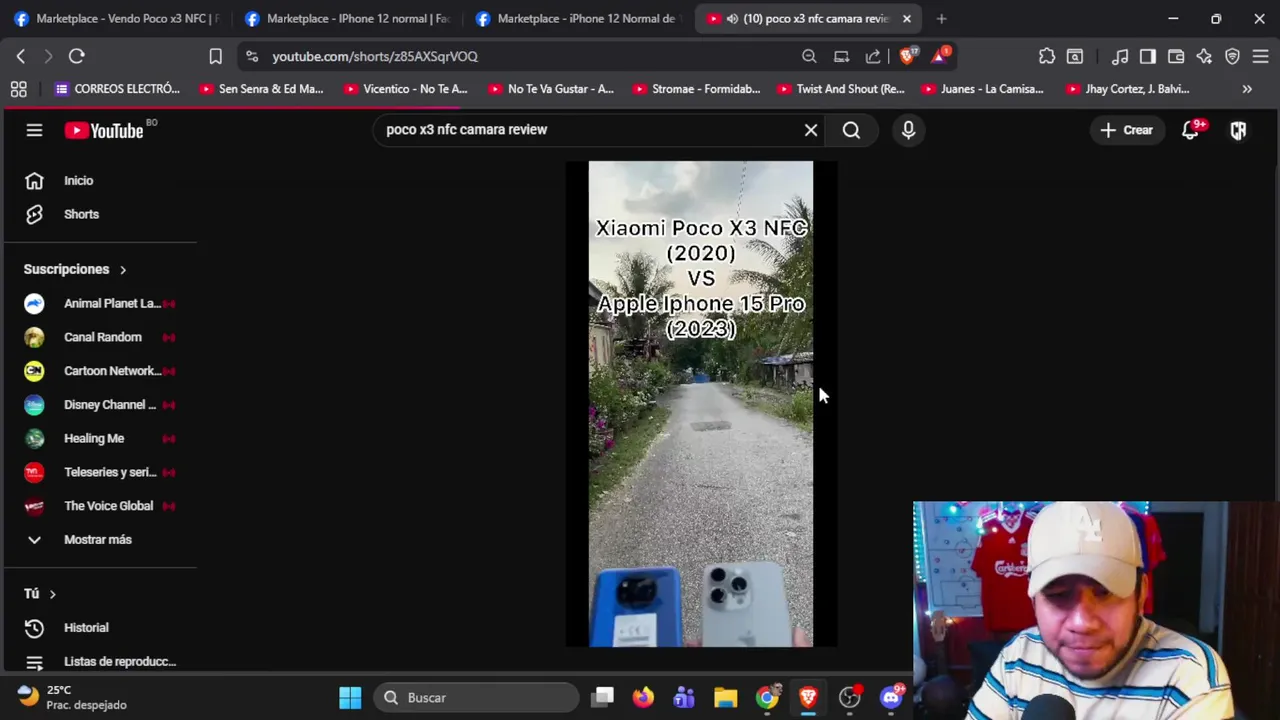The width and height of the screenshot is (1280, 720).
Task: Bookmark this page with bookmark icon
Action: tap(215, 57)
